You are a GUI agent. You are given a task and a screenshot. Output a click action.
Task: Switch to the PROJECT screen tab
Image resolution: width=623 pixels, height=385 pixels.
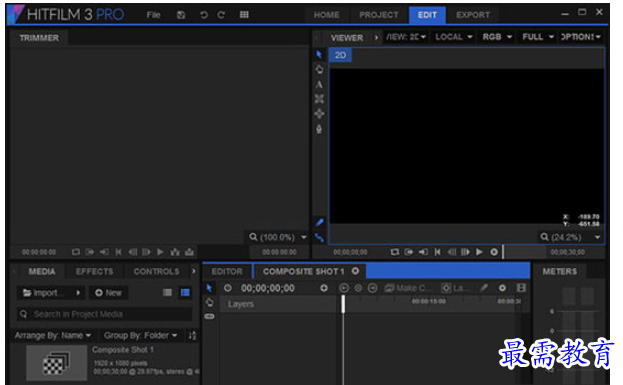pyautogui.click(x=379, y=15)
